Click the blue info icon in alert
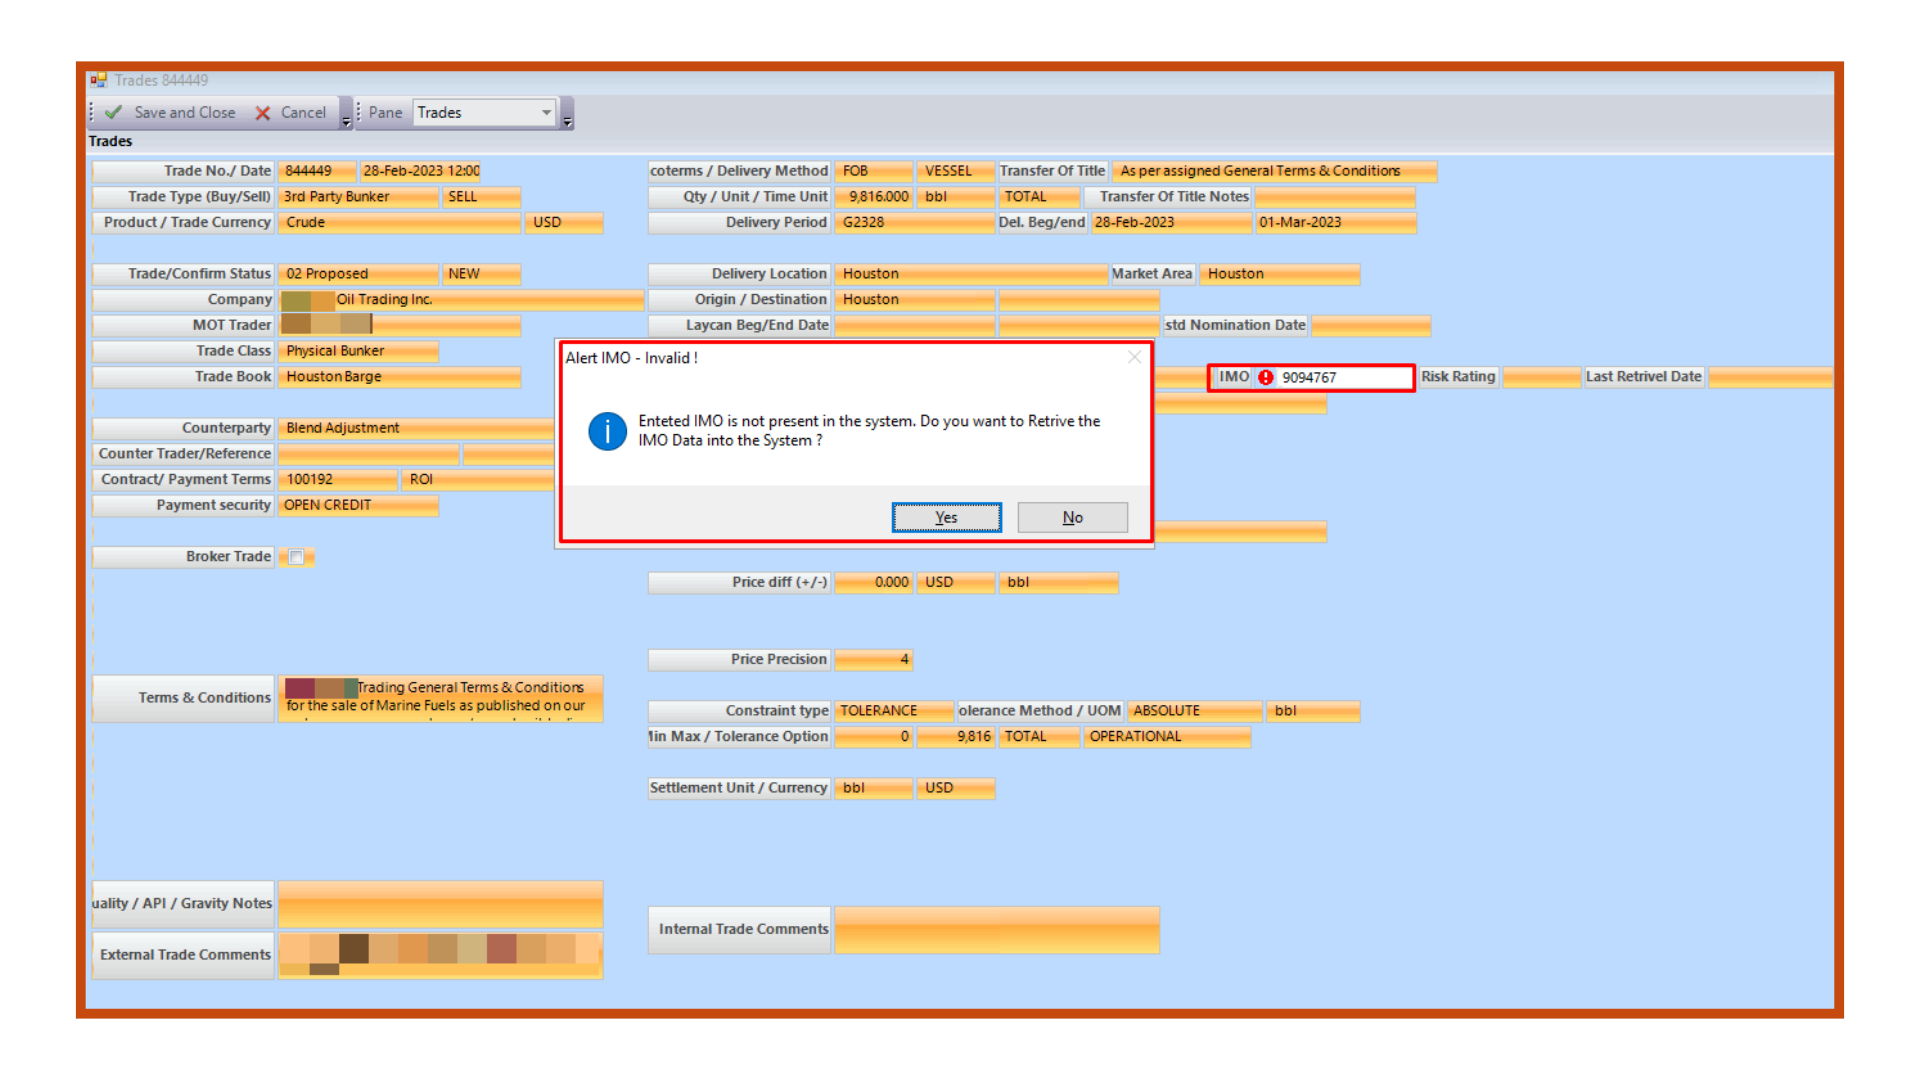The image size is (1920, 1080). pos(607,431)
